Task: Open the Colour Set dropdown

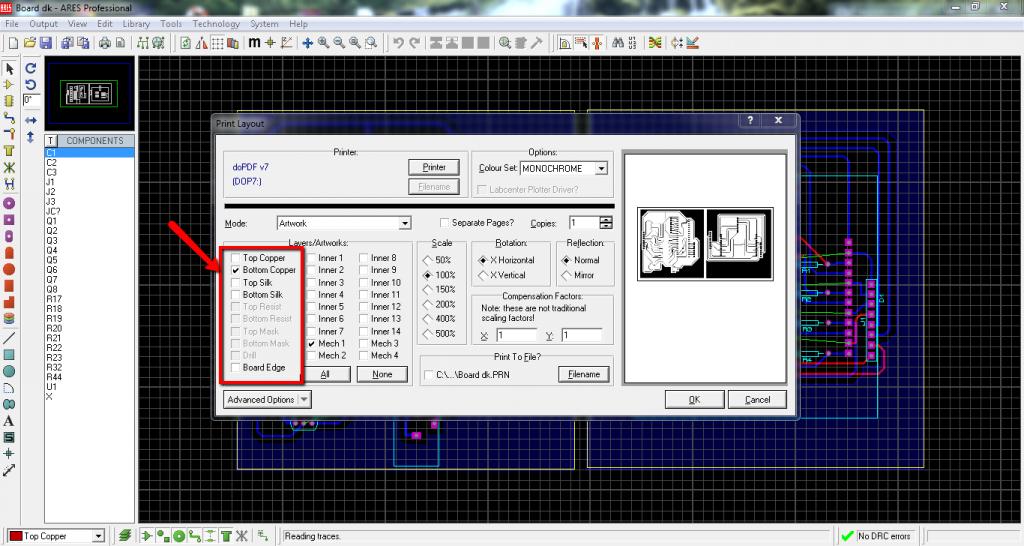Action: click(x=600, y=169)
